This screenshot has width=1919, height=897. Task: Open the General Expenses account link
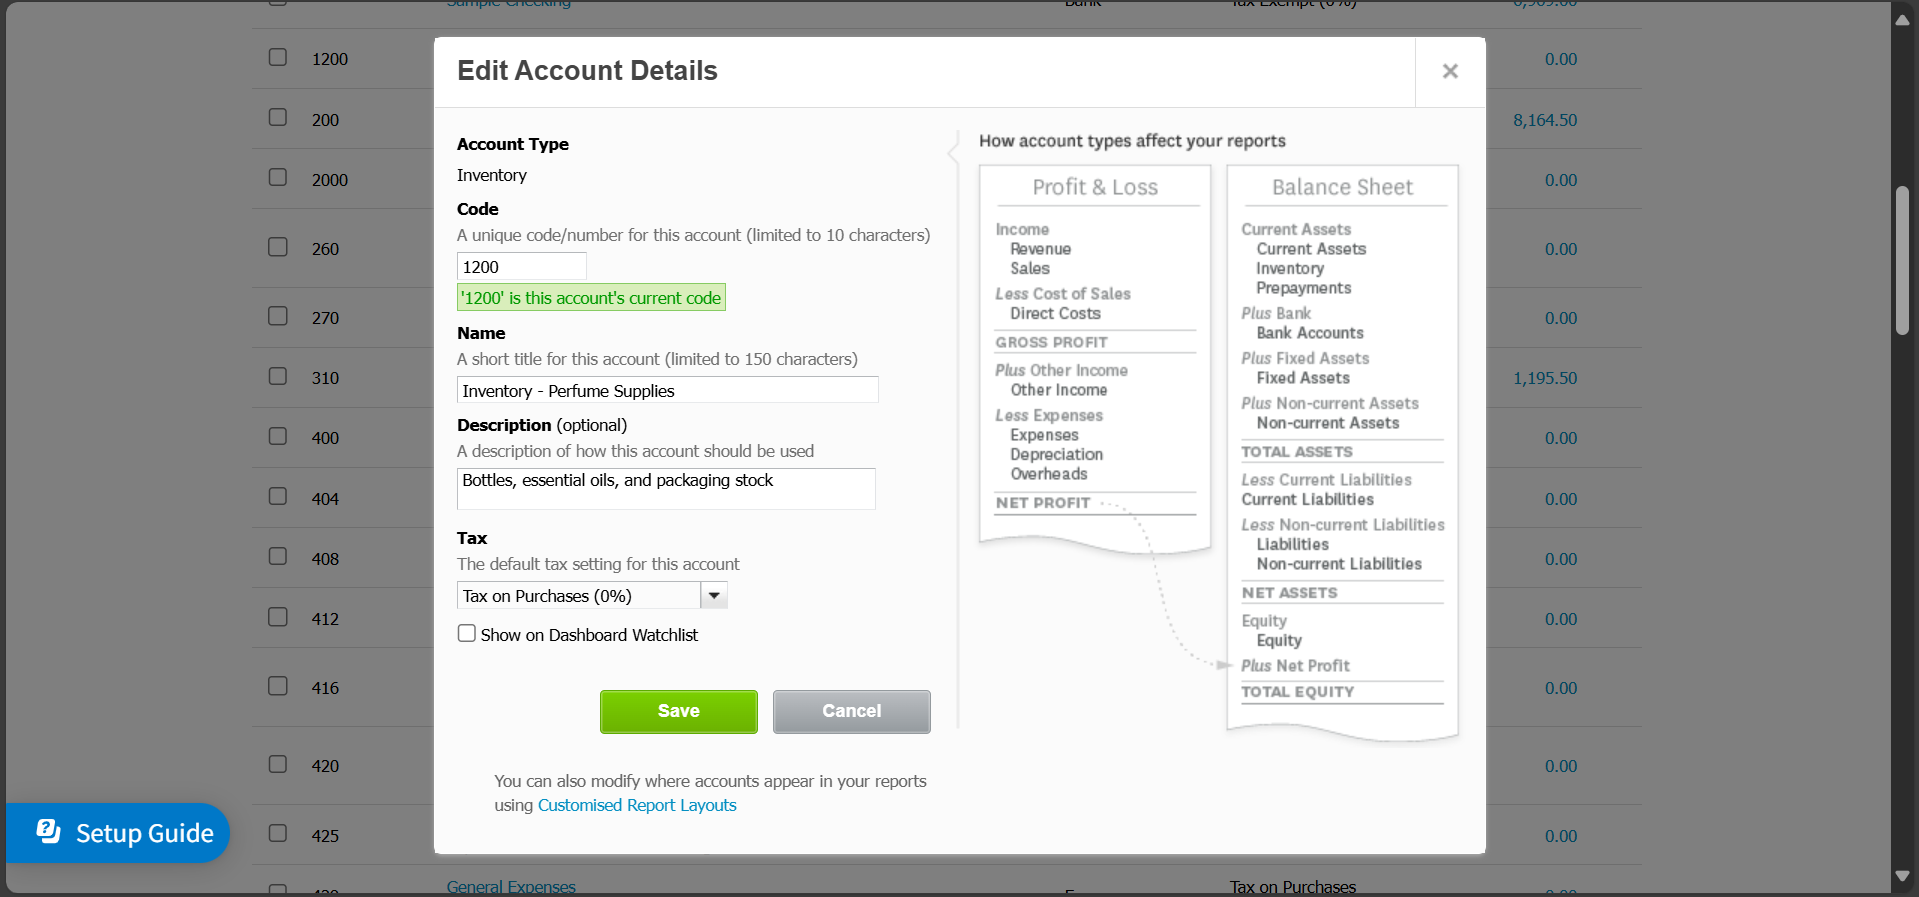511,887
